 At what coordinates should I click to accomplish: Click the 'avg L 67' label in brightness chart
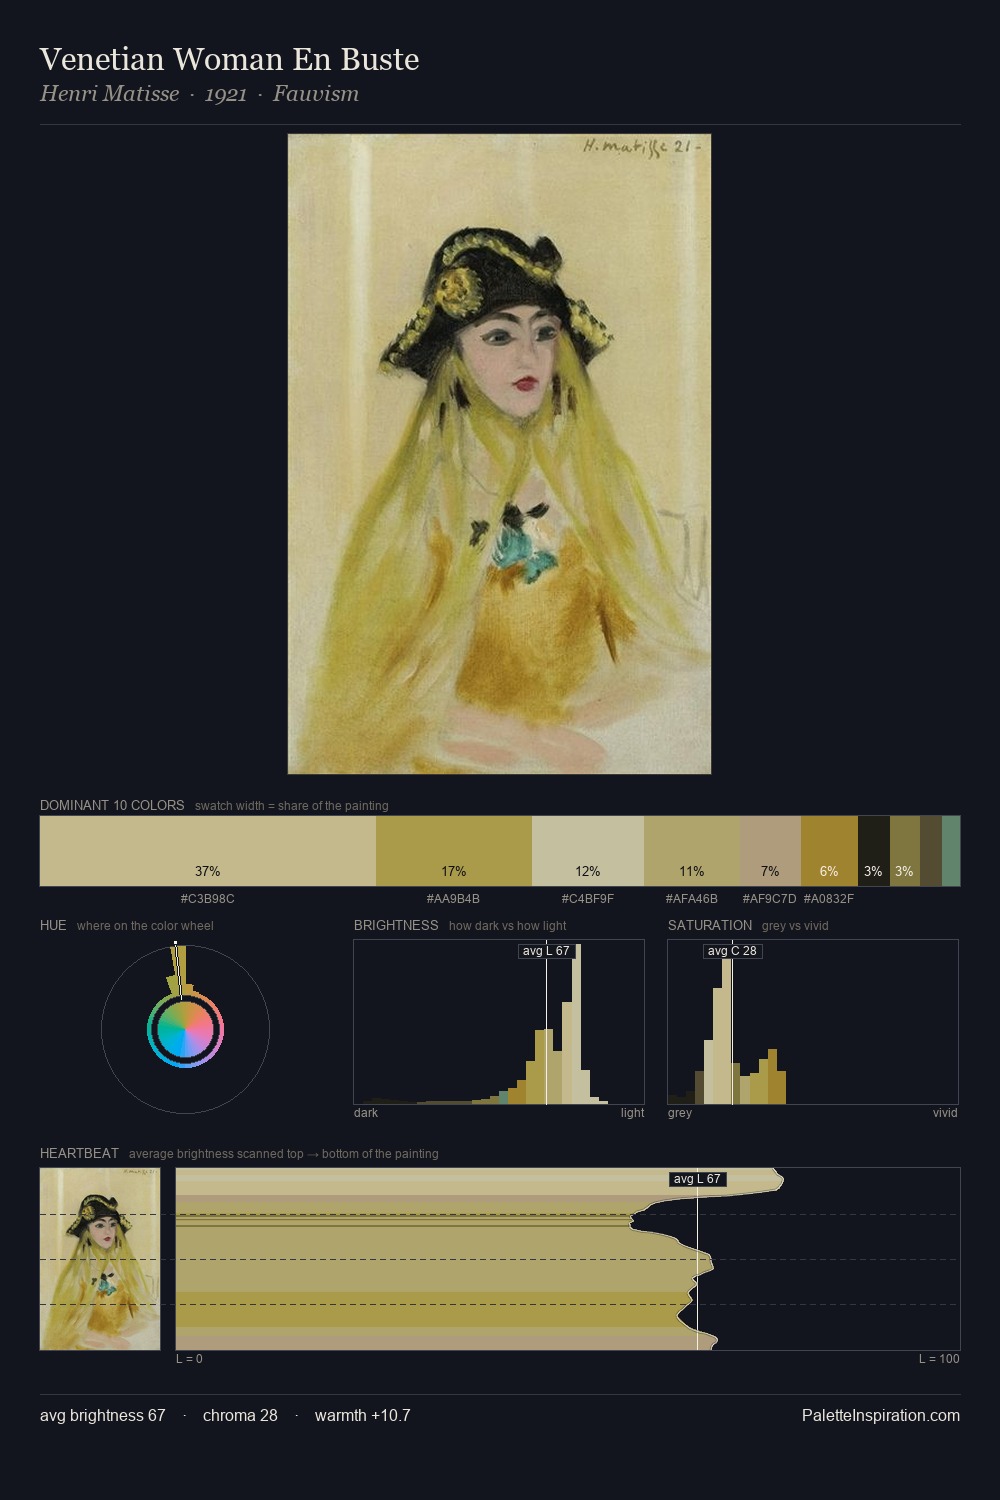tap(548, 951)
